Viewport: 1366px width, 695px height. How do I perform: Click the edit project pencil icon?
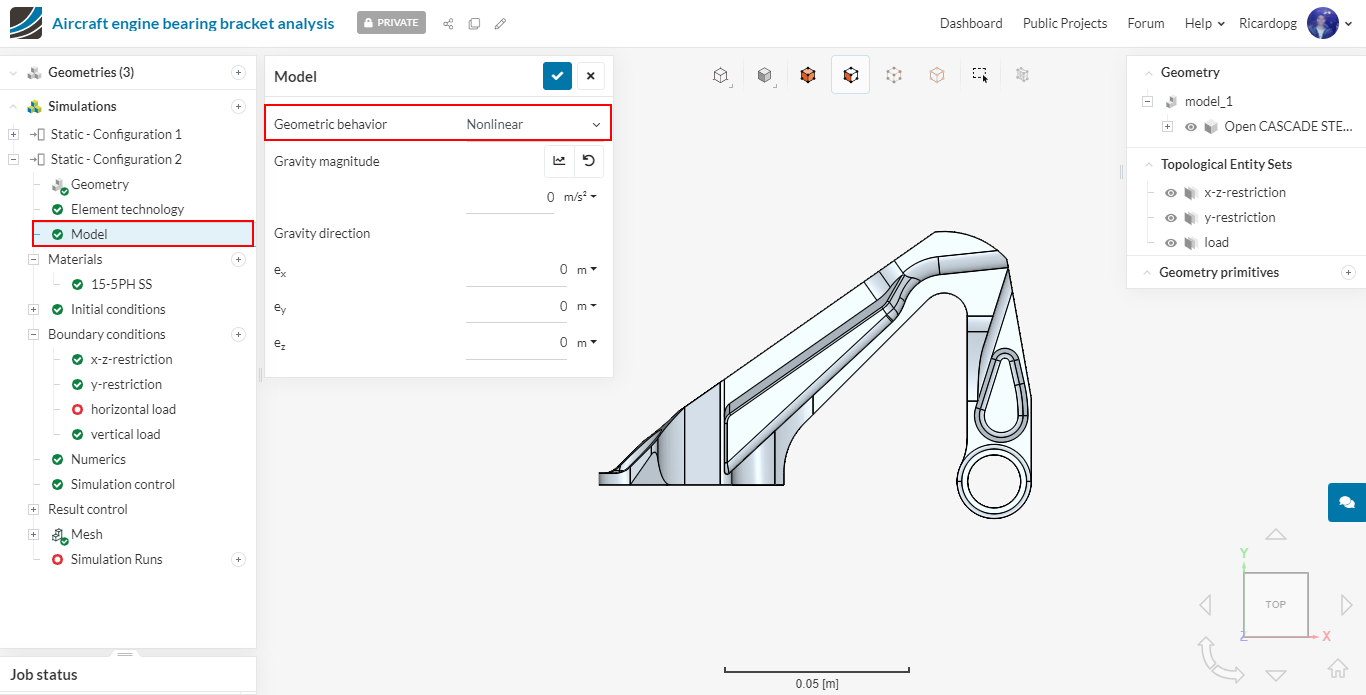pos(500,23)
